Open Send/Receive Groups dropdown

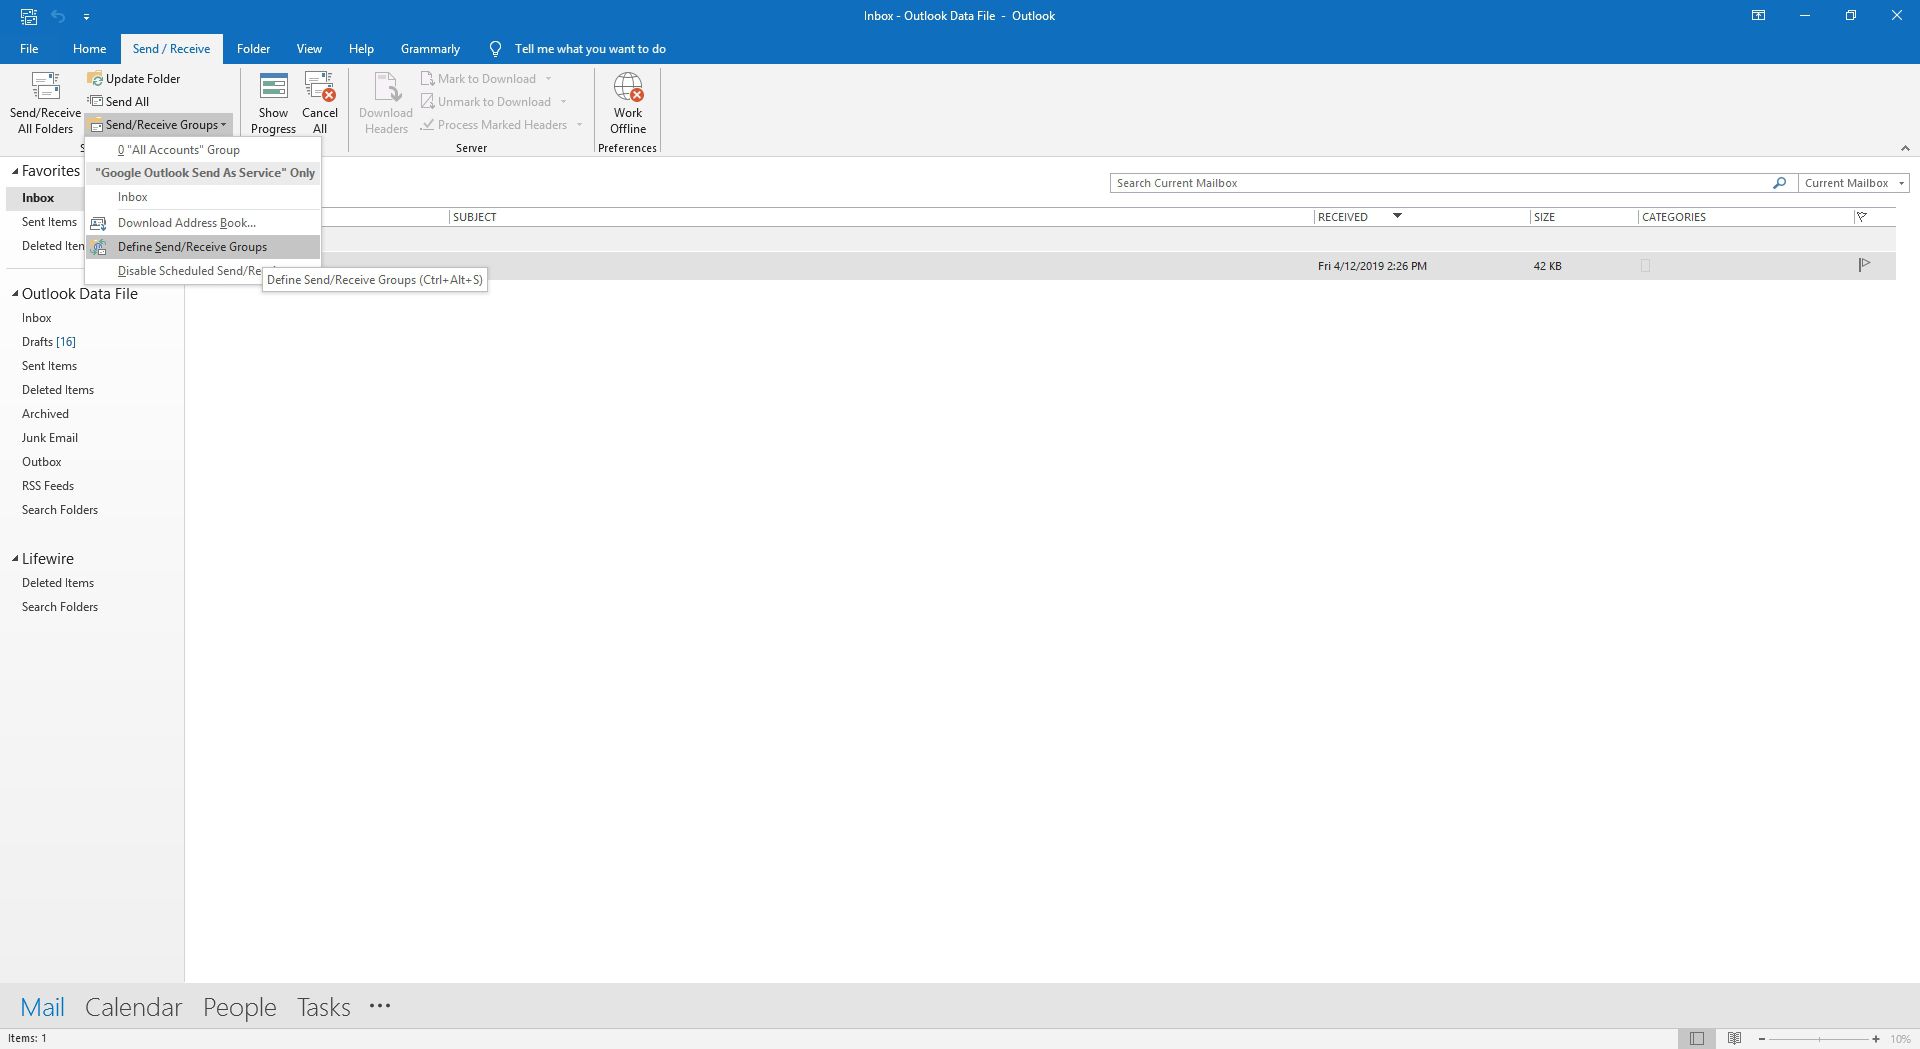pyautogui.click(x=159, y=124)
